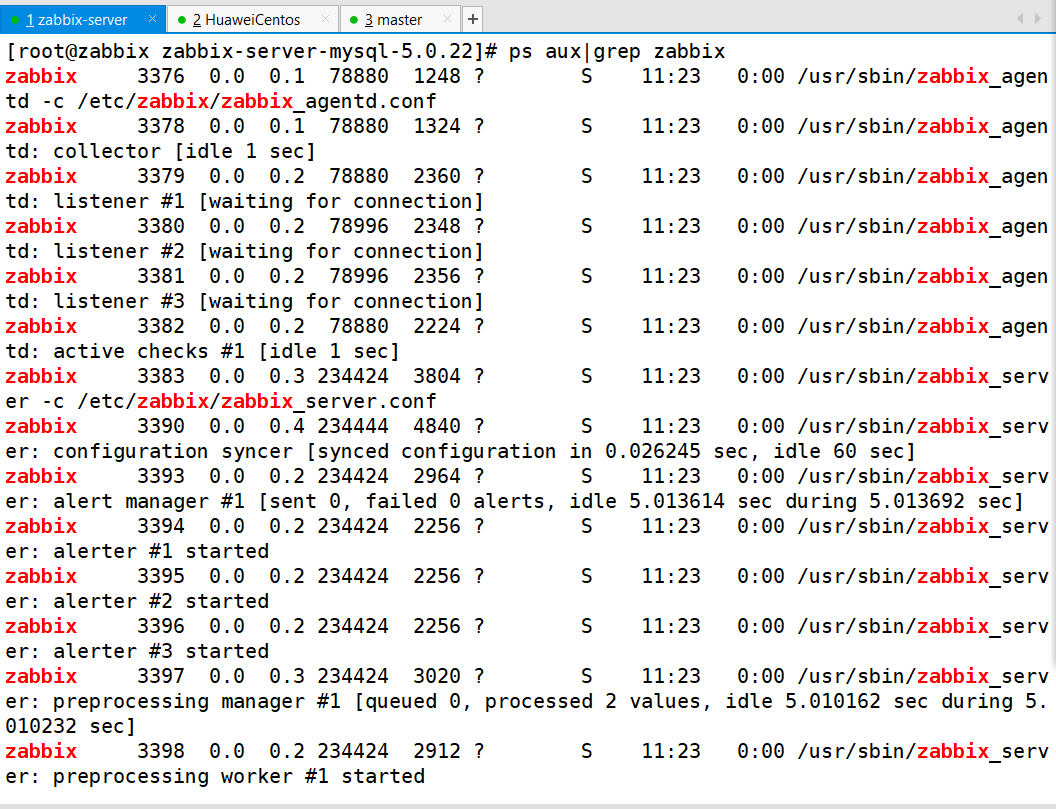Click PID 3380 in process list
Image resolution: width=1056 pixels, height=809 pixels.
161,226
